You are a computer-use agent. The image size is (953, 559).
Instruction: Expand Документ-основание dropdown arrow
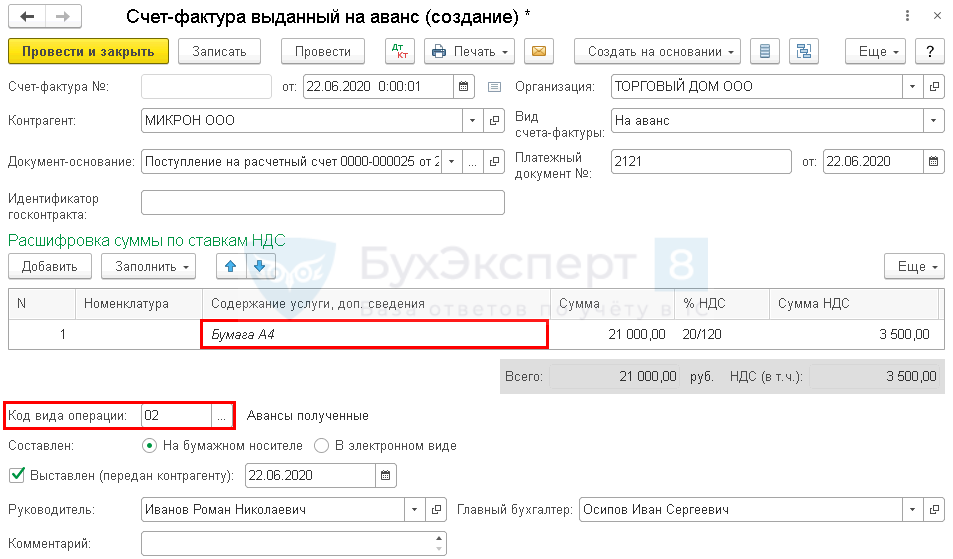452,162
